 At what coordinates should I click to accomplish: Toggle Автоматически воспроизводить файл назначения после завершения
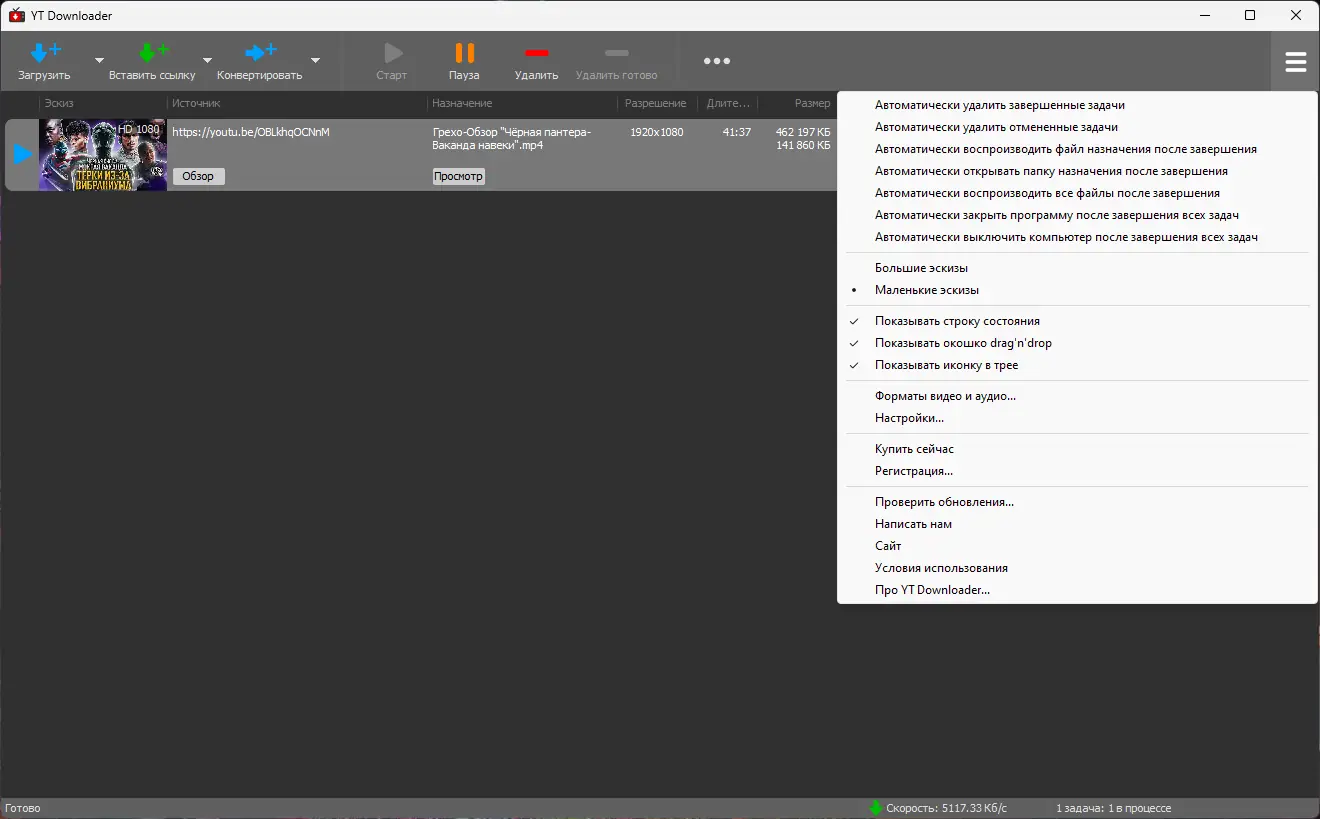(x=1077, y=149)
